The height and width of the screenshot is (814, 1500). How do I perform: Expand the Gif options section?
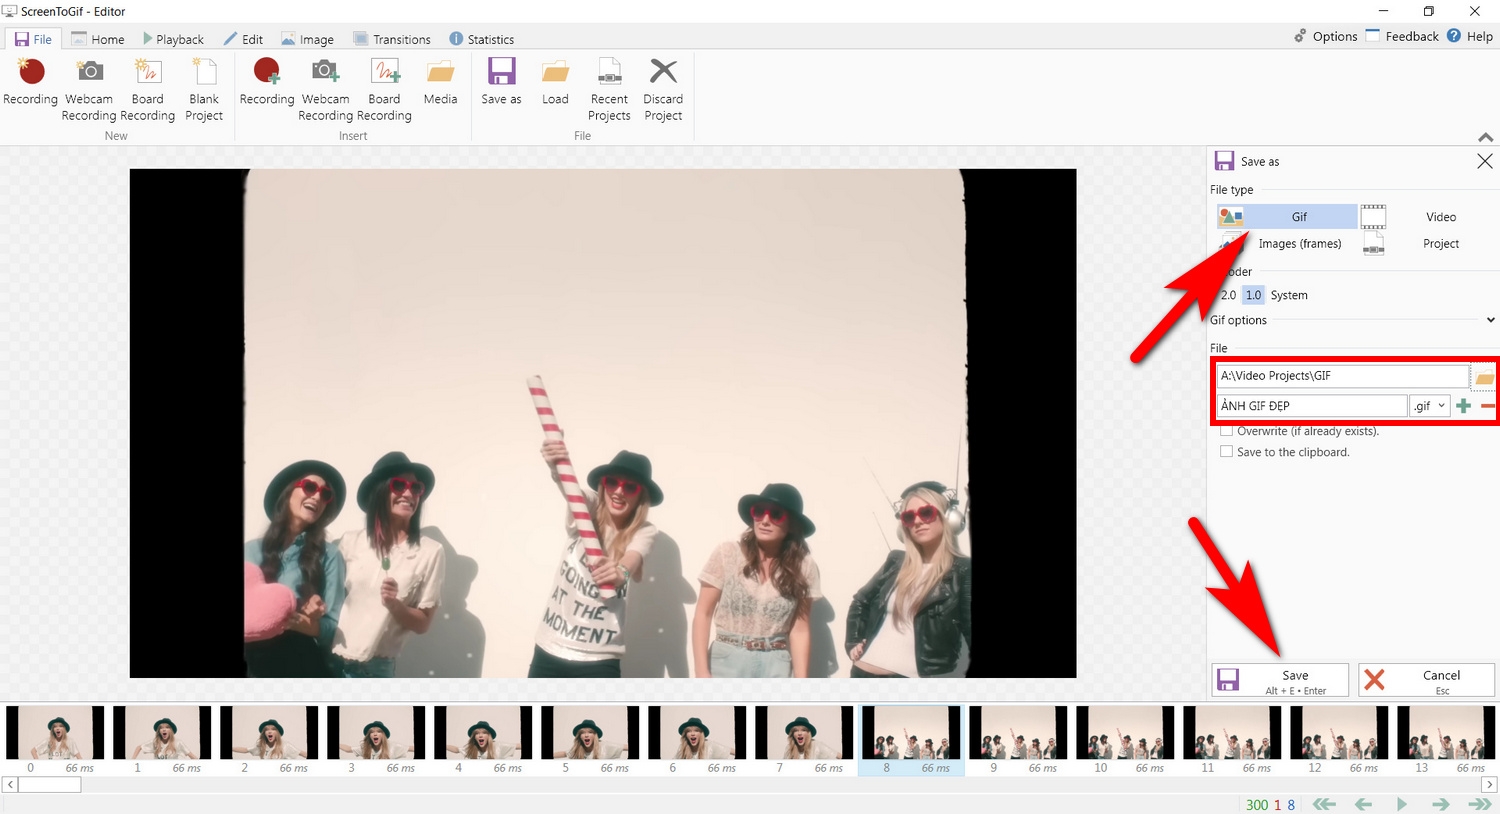[1490, 320]
